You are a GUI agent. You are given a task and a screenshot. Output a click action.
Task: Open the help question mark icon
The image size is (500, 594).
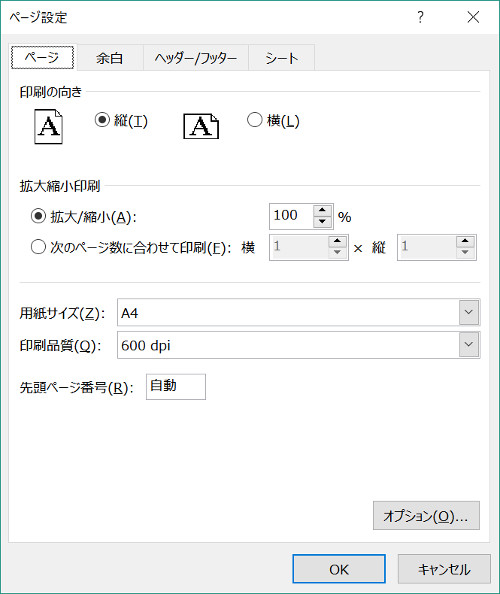[x=420, y=17]
